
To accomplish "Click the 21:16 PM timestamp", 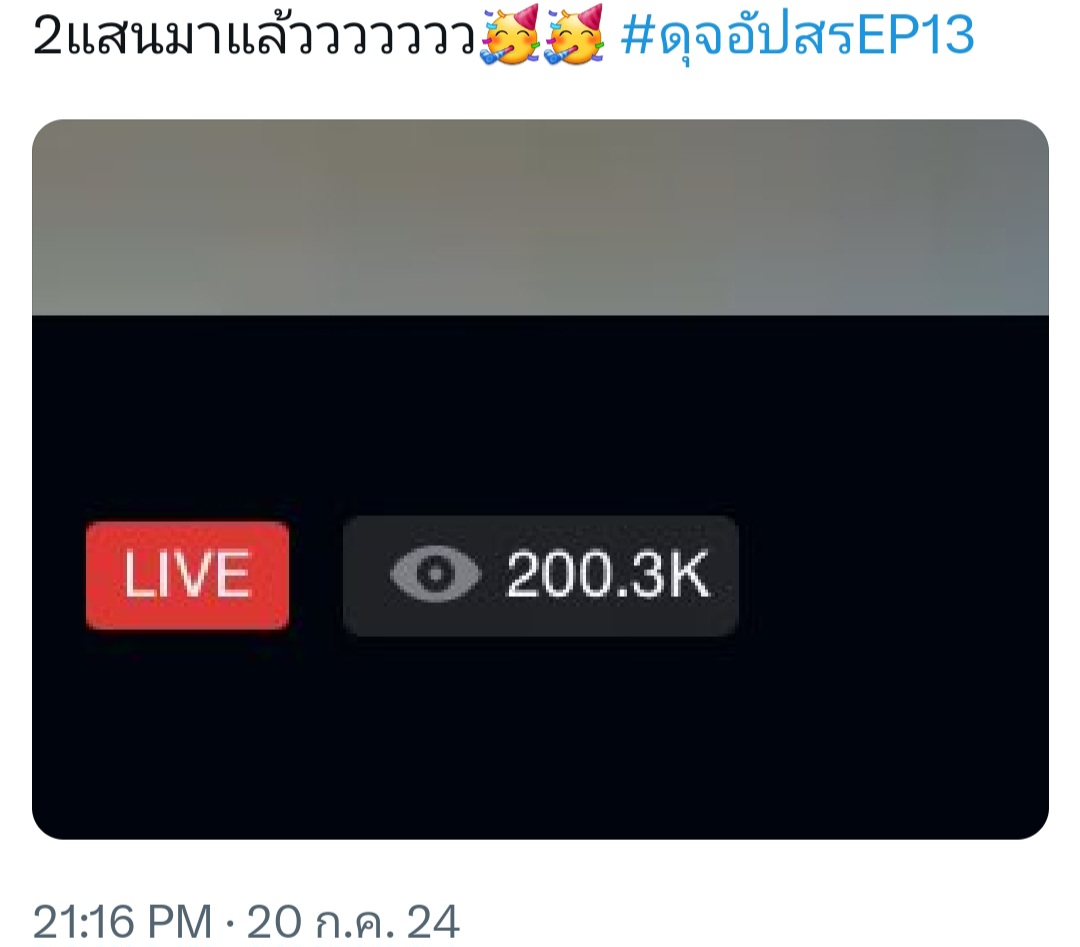I will [x=122, y=922].
